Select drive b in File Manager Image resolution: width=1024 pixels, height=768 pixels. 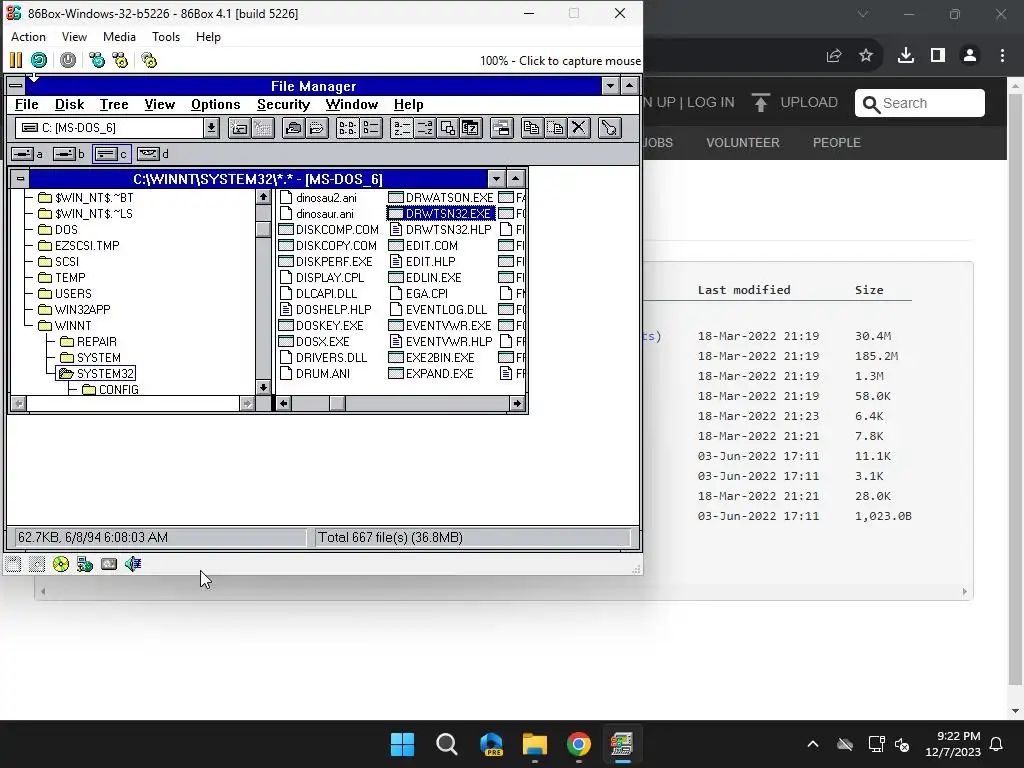click(x=69, y=154)
